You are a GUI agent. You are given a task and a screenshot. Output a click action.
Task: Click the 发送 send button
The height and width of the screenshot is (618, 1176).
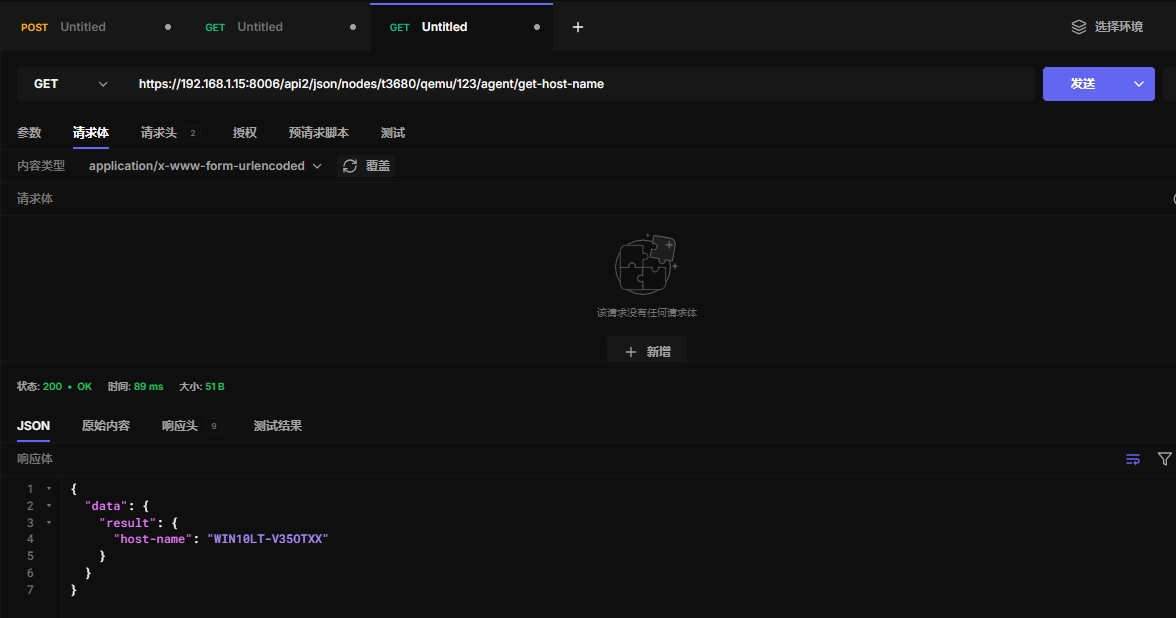click(x=1083, y=84)
